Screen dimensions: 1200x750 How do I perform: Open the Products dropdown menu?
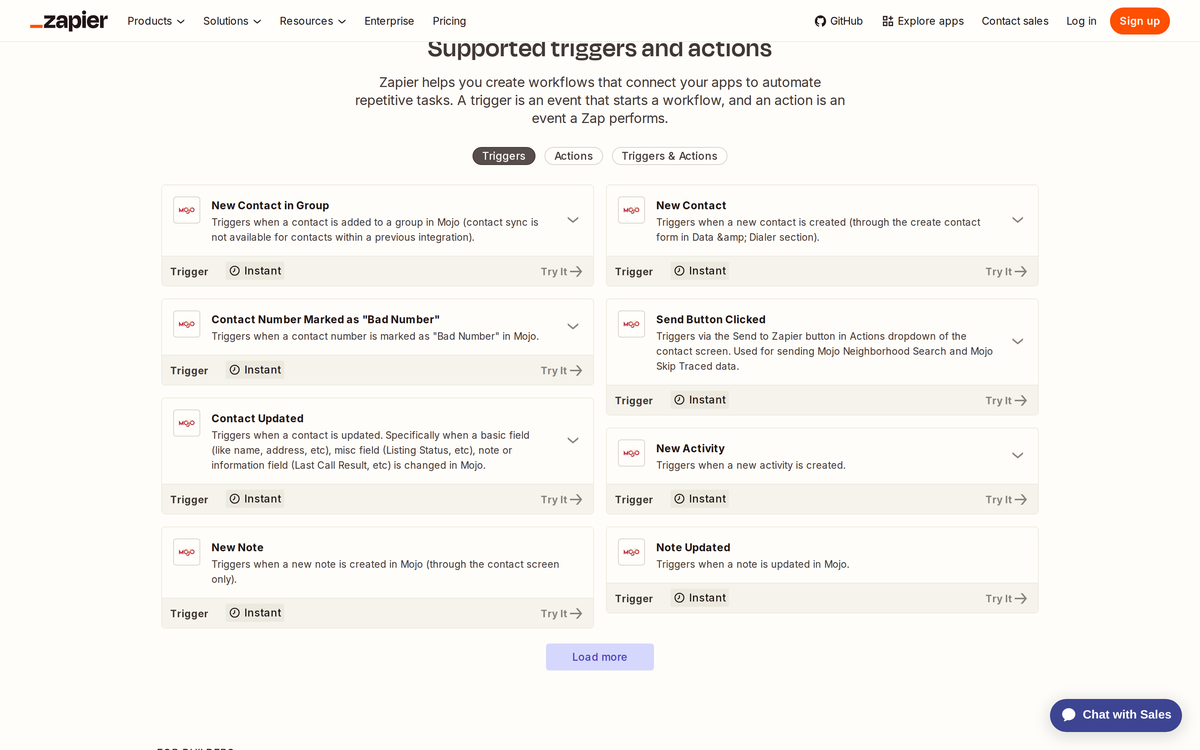coord(156,21)
